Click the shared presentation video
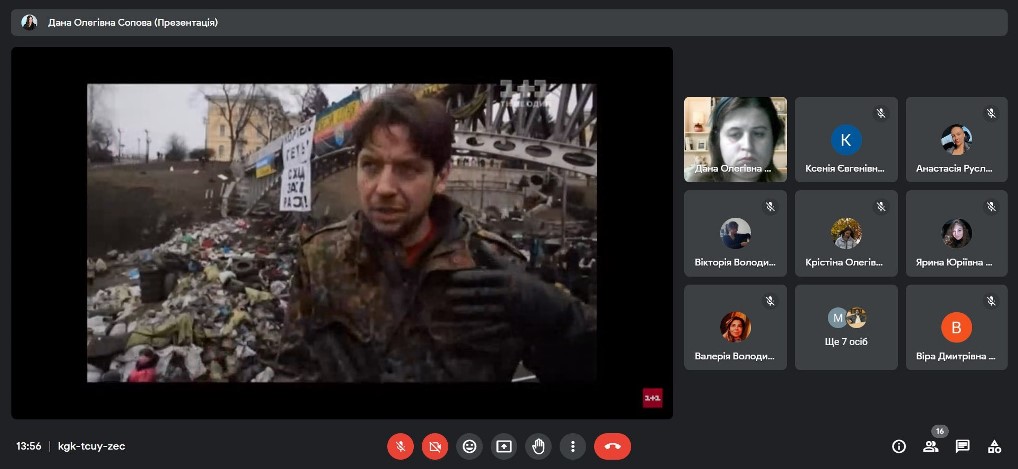This screenshot has width=1018, height=469. click(342, 233)
